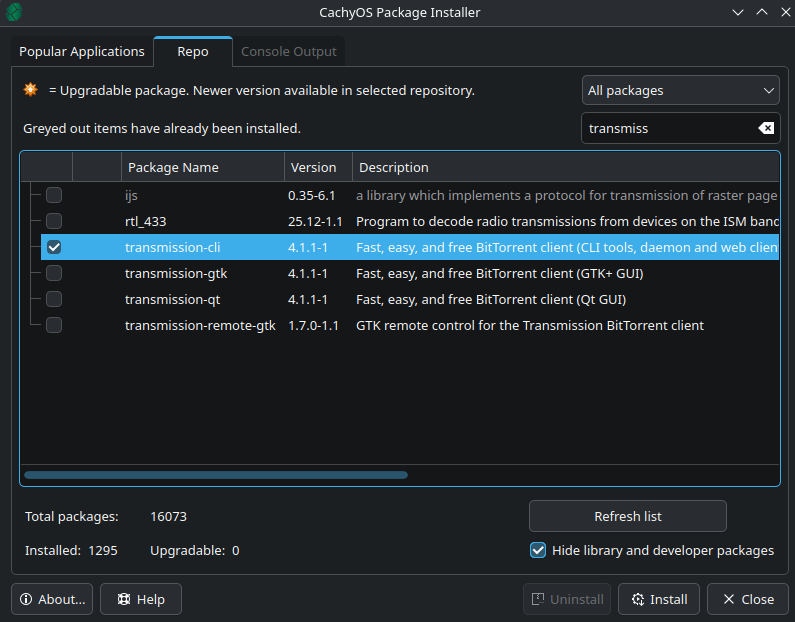Uncheck the transmission-cli checkbox
The width and height of the screenshot is (795, 622).
[x=54, y=247]
